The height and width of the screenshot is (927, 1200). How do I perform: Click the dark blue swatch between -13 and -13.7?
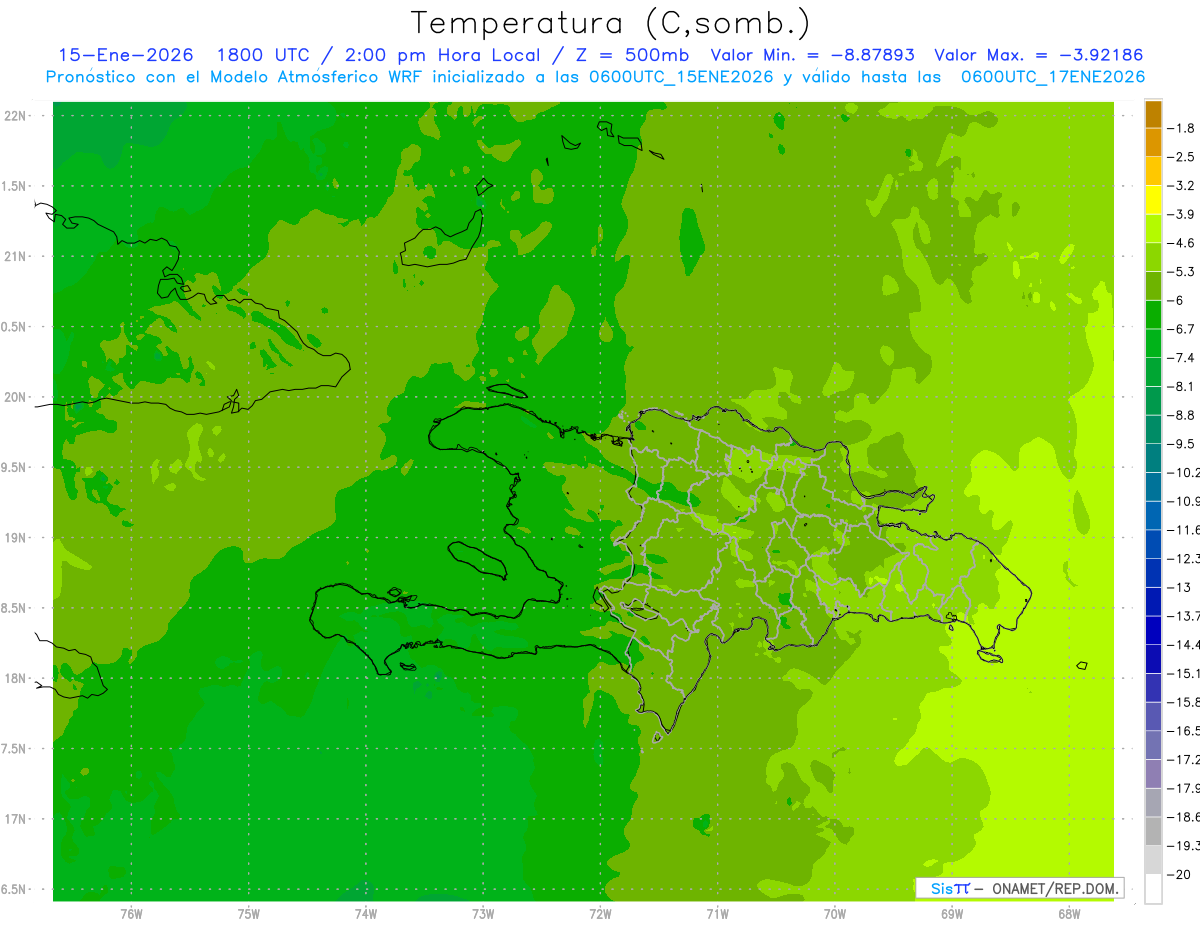[x=1153, y=601]
